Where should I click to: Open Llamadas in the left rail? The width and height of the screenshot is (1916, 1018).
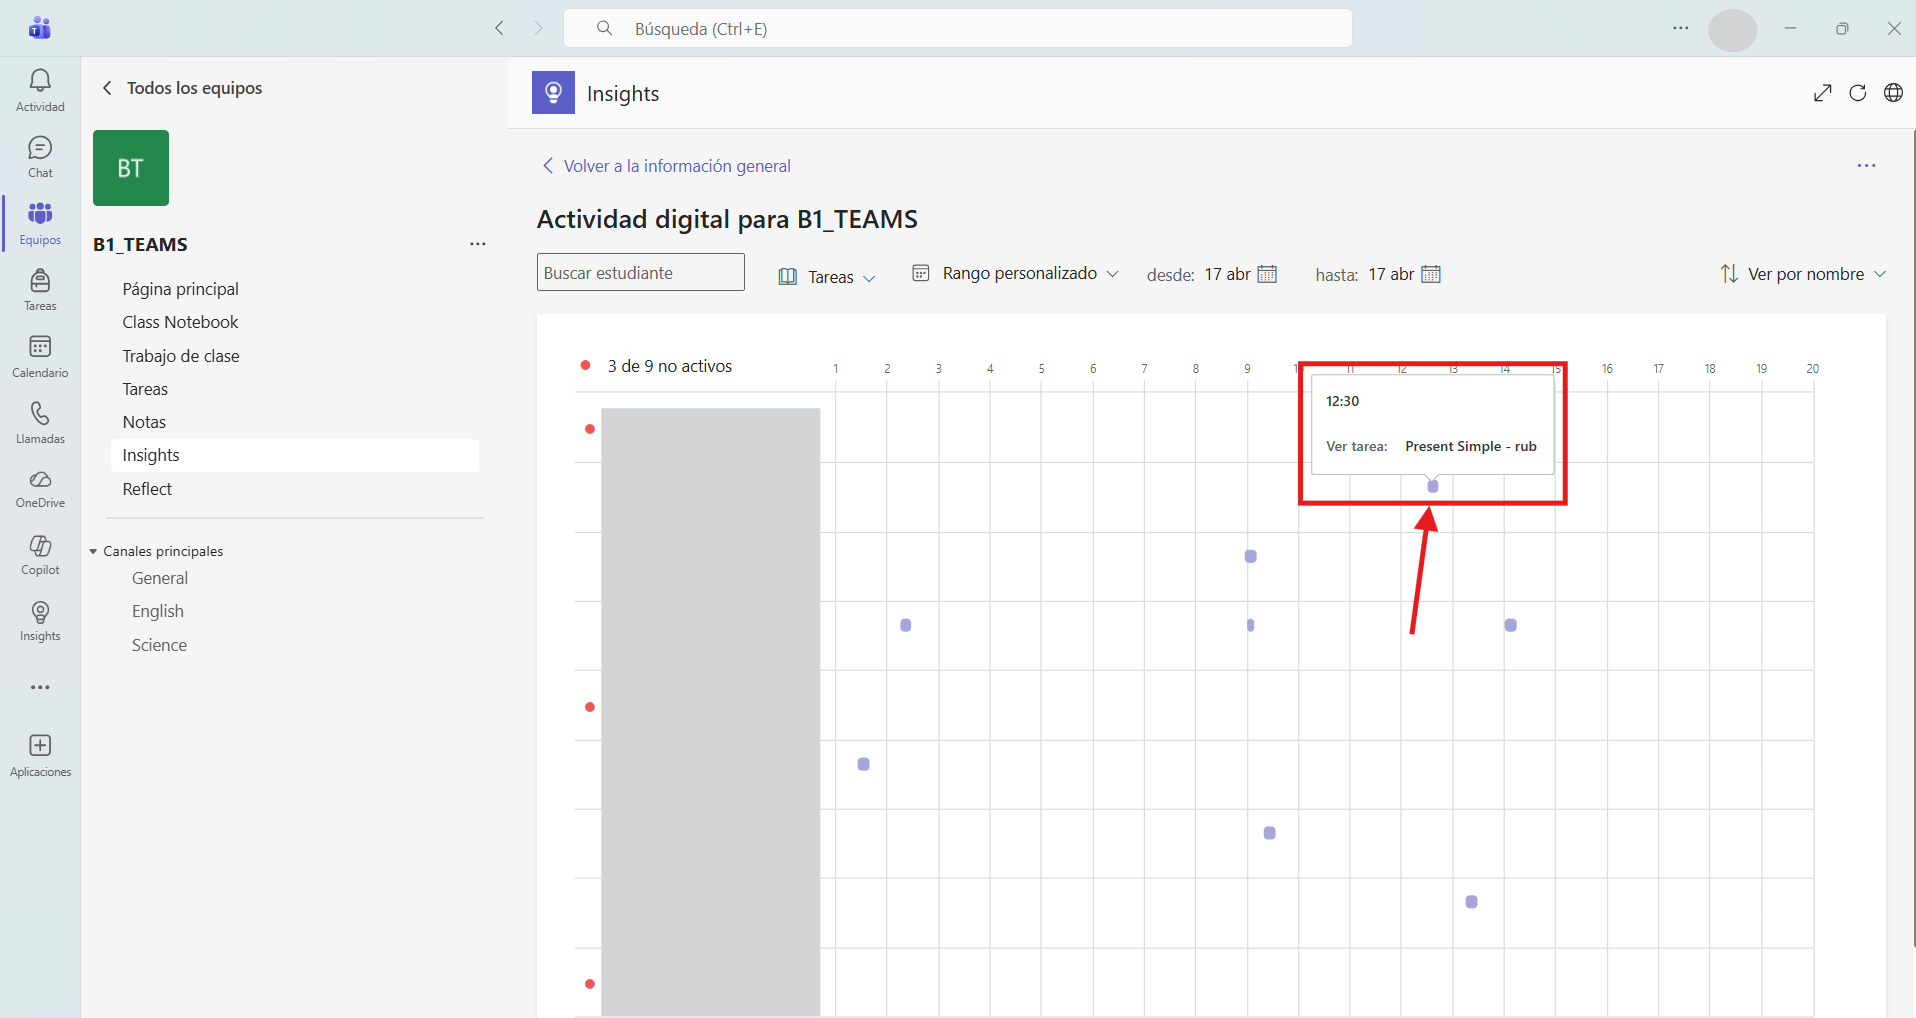pyautogui.click(x=40, y=423)
